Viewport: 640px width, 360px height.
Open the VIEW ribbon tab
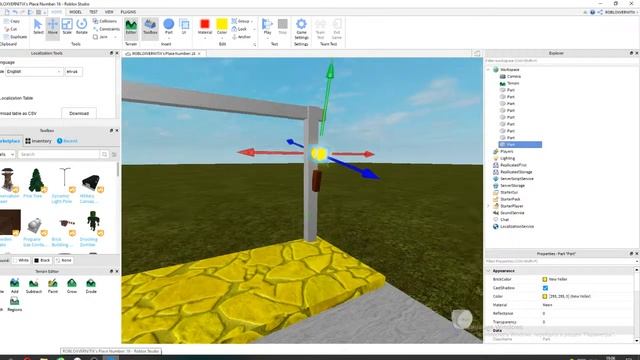[109, 12]
